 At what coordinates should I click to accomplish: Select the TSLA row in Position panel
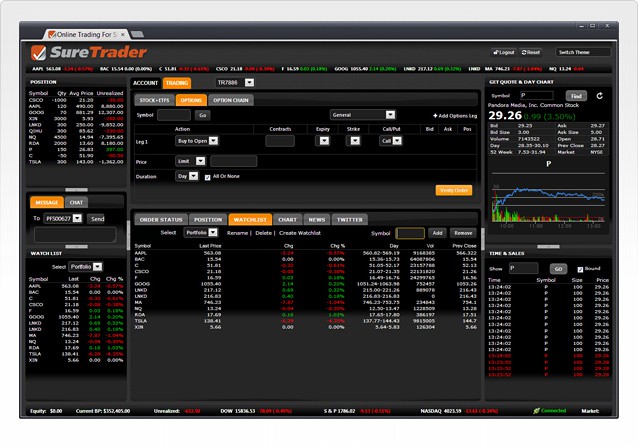76,162
